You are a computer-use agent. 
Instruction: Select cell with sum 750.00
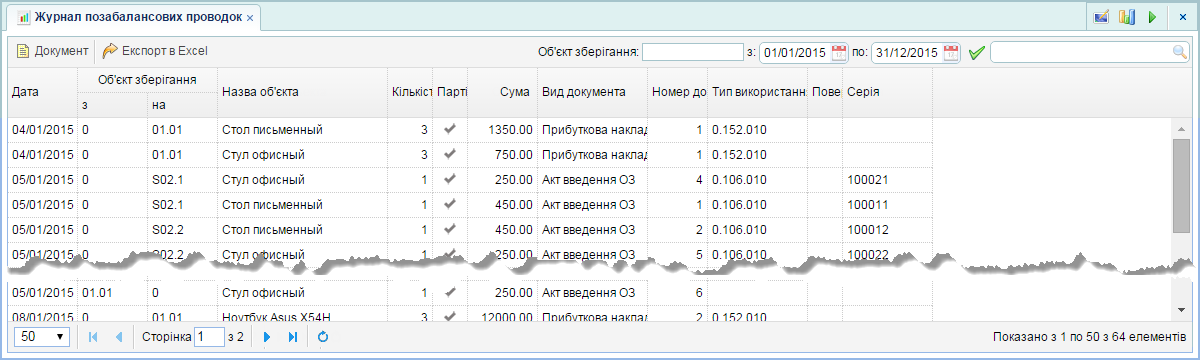click(502, 155)
